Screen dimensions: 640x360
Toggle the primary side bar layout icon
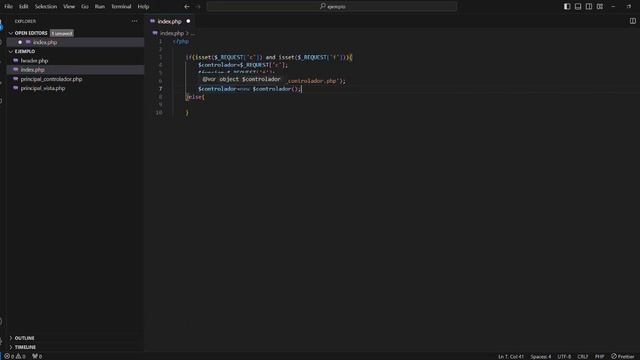(x=567, y=7)
